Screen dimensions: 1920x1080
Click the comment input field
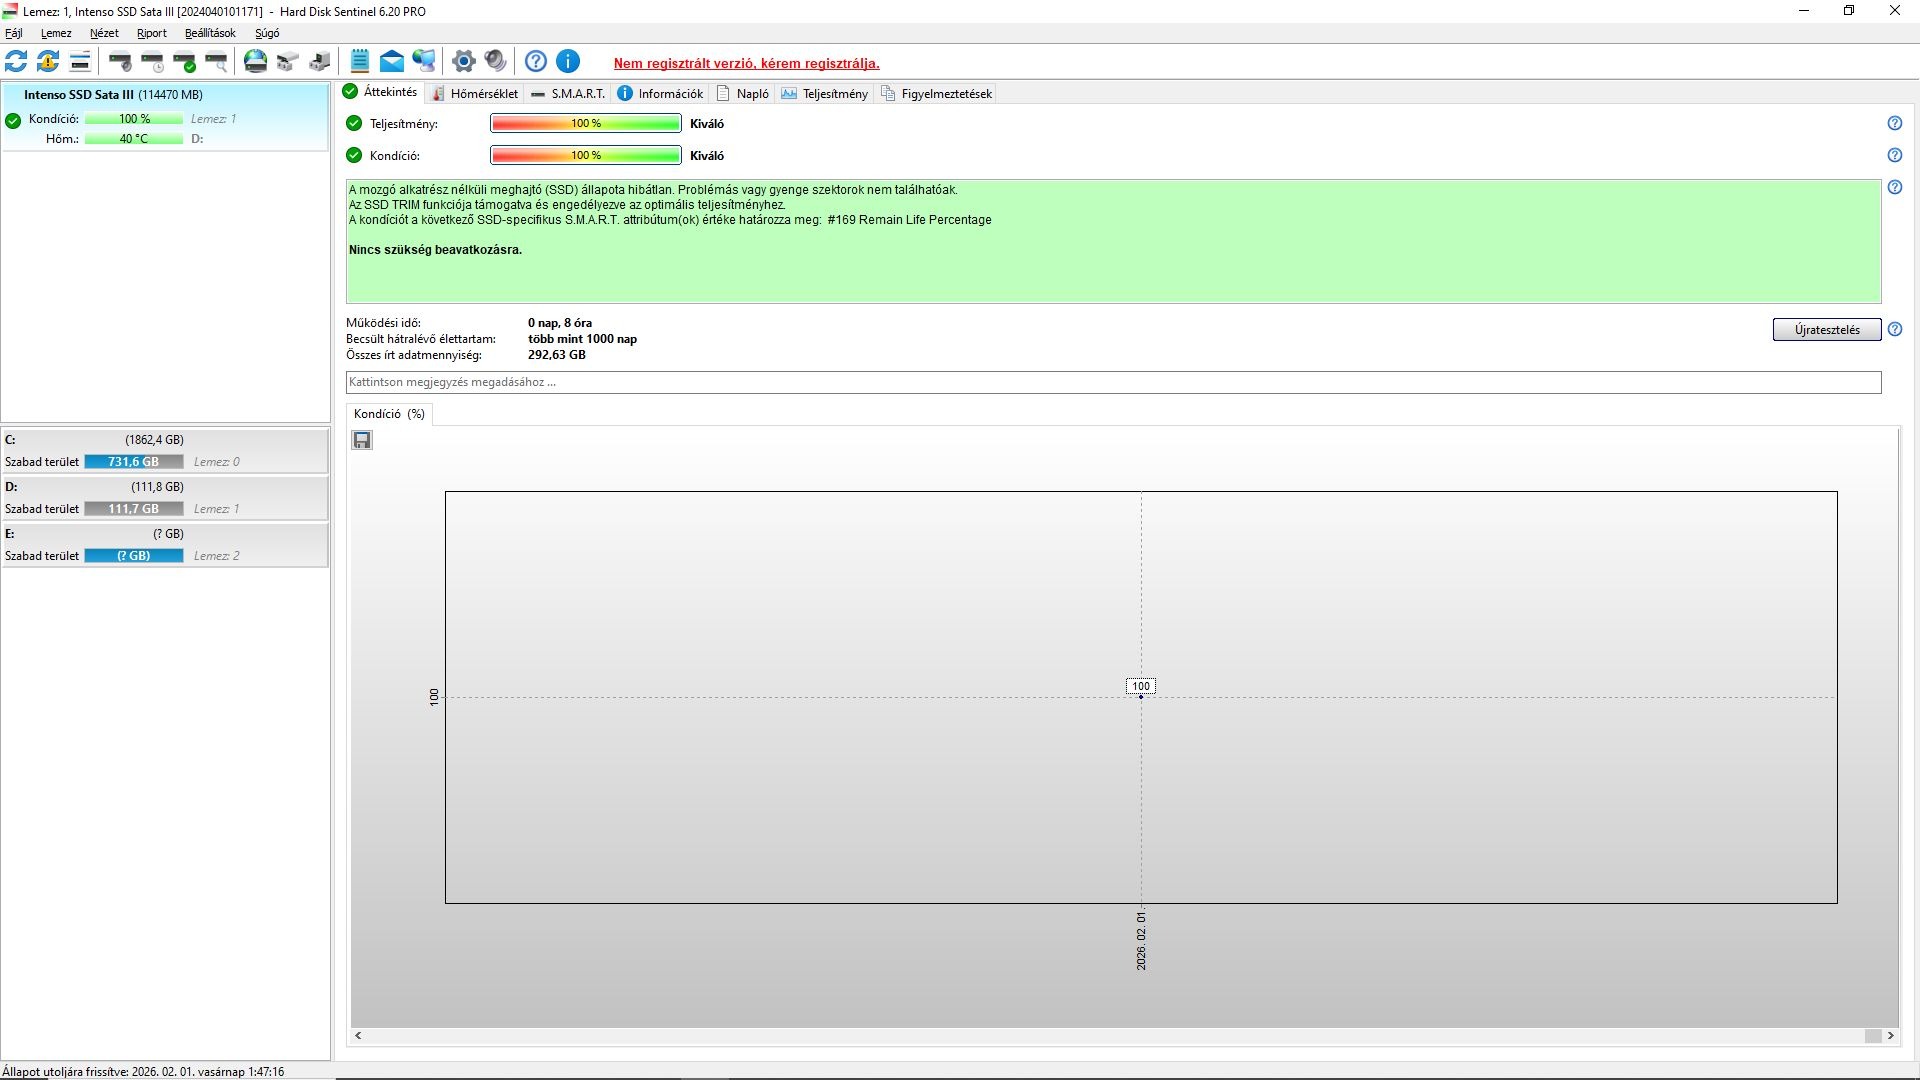[1112, 382]
